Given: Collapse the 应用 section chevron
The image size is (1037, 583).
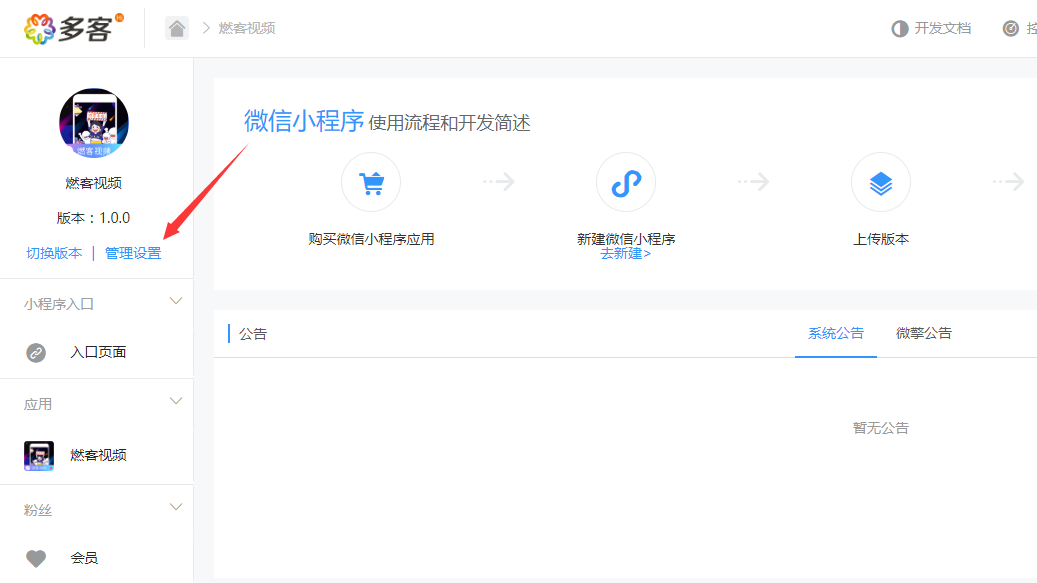Looking at the screenshot, I should [x=176, y=401].
